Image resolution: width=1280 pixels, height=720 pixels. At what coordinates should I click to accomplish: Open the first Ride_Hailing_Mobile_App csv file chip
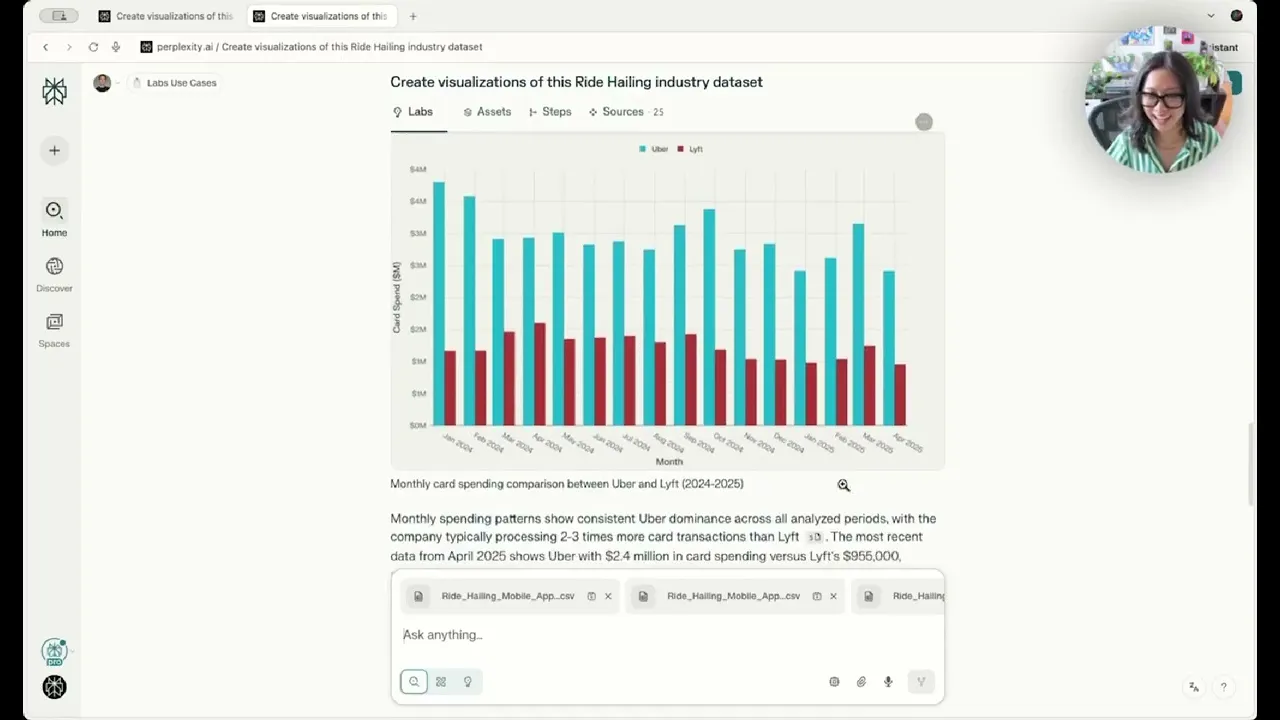tap(508, 596)
